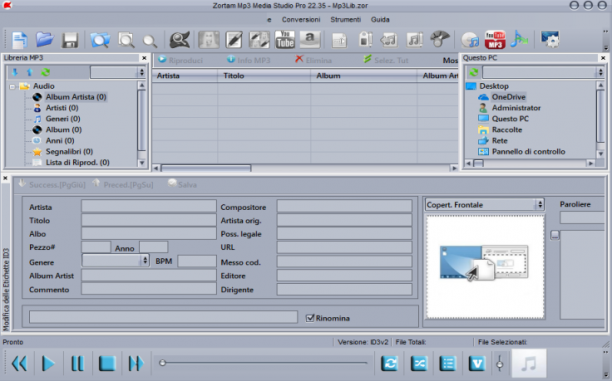Select Album Artista (0) in library tree
This screenshot has width=612, height=381.
(x=76, y=97)
